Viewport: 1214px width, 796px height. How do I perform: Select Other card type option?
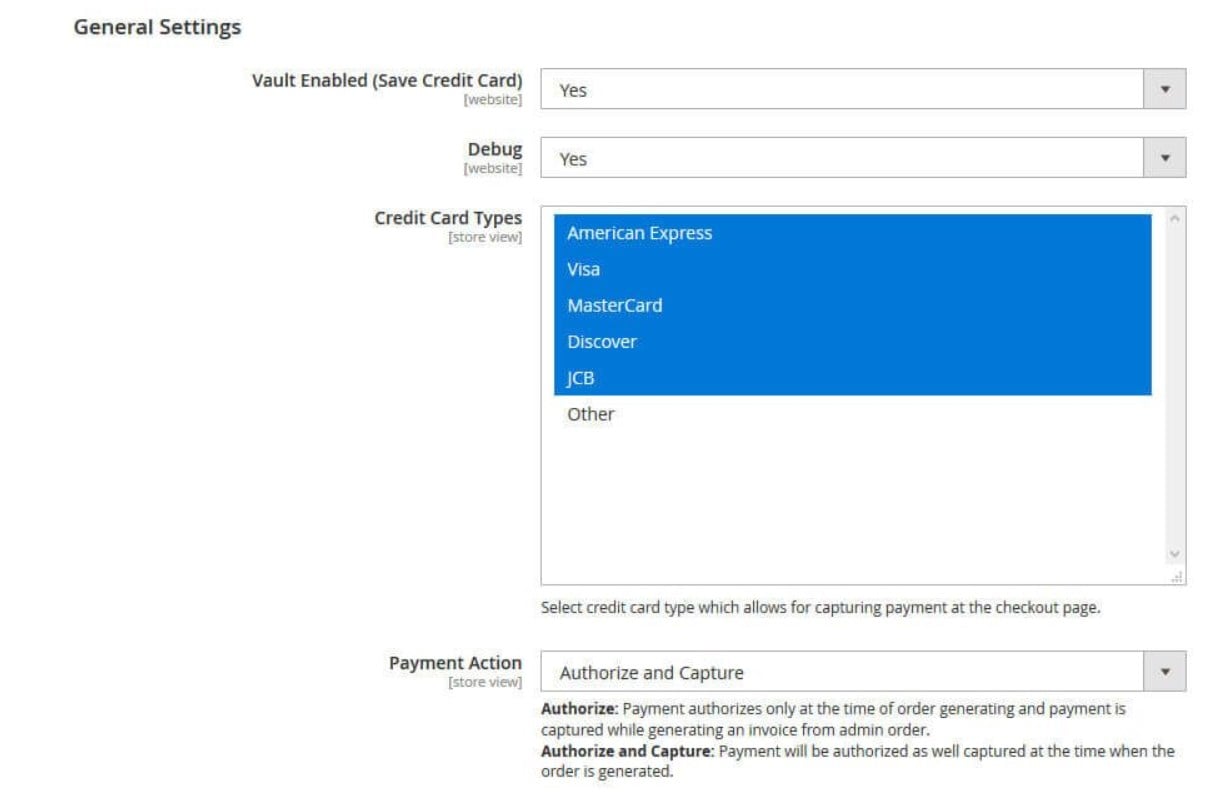(x=852, y=414)
